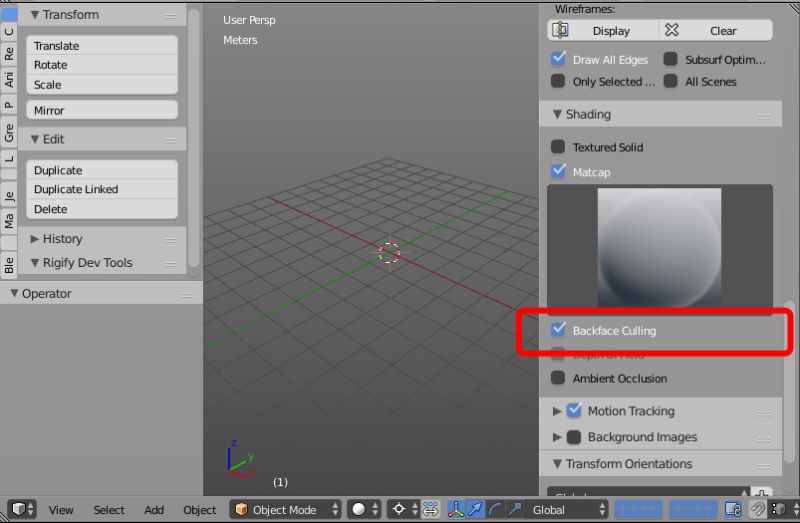Collapse the Operator panel
The height and width of the screenshot is (523, 800).
[14, 293]
